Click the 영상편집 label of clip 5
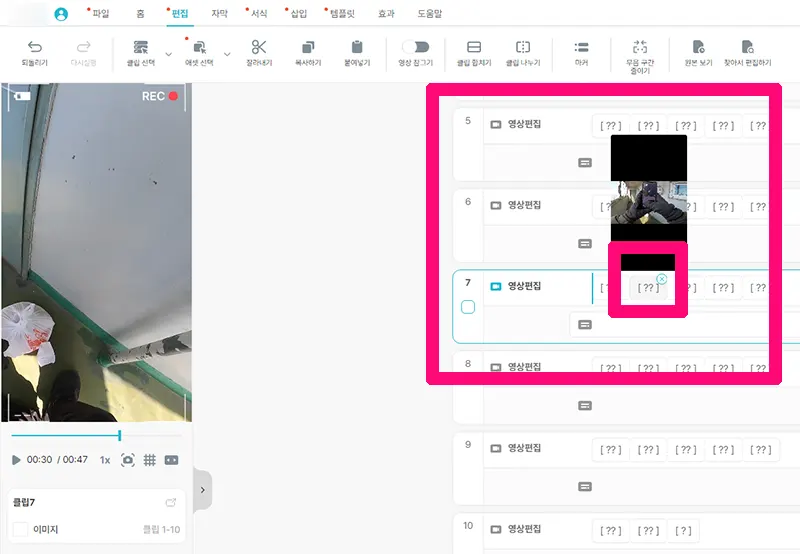Image resolution: width=800 pixels, height=554 pixels. coord(524,124)
